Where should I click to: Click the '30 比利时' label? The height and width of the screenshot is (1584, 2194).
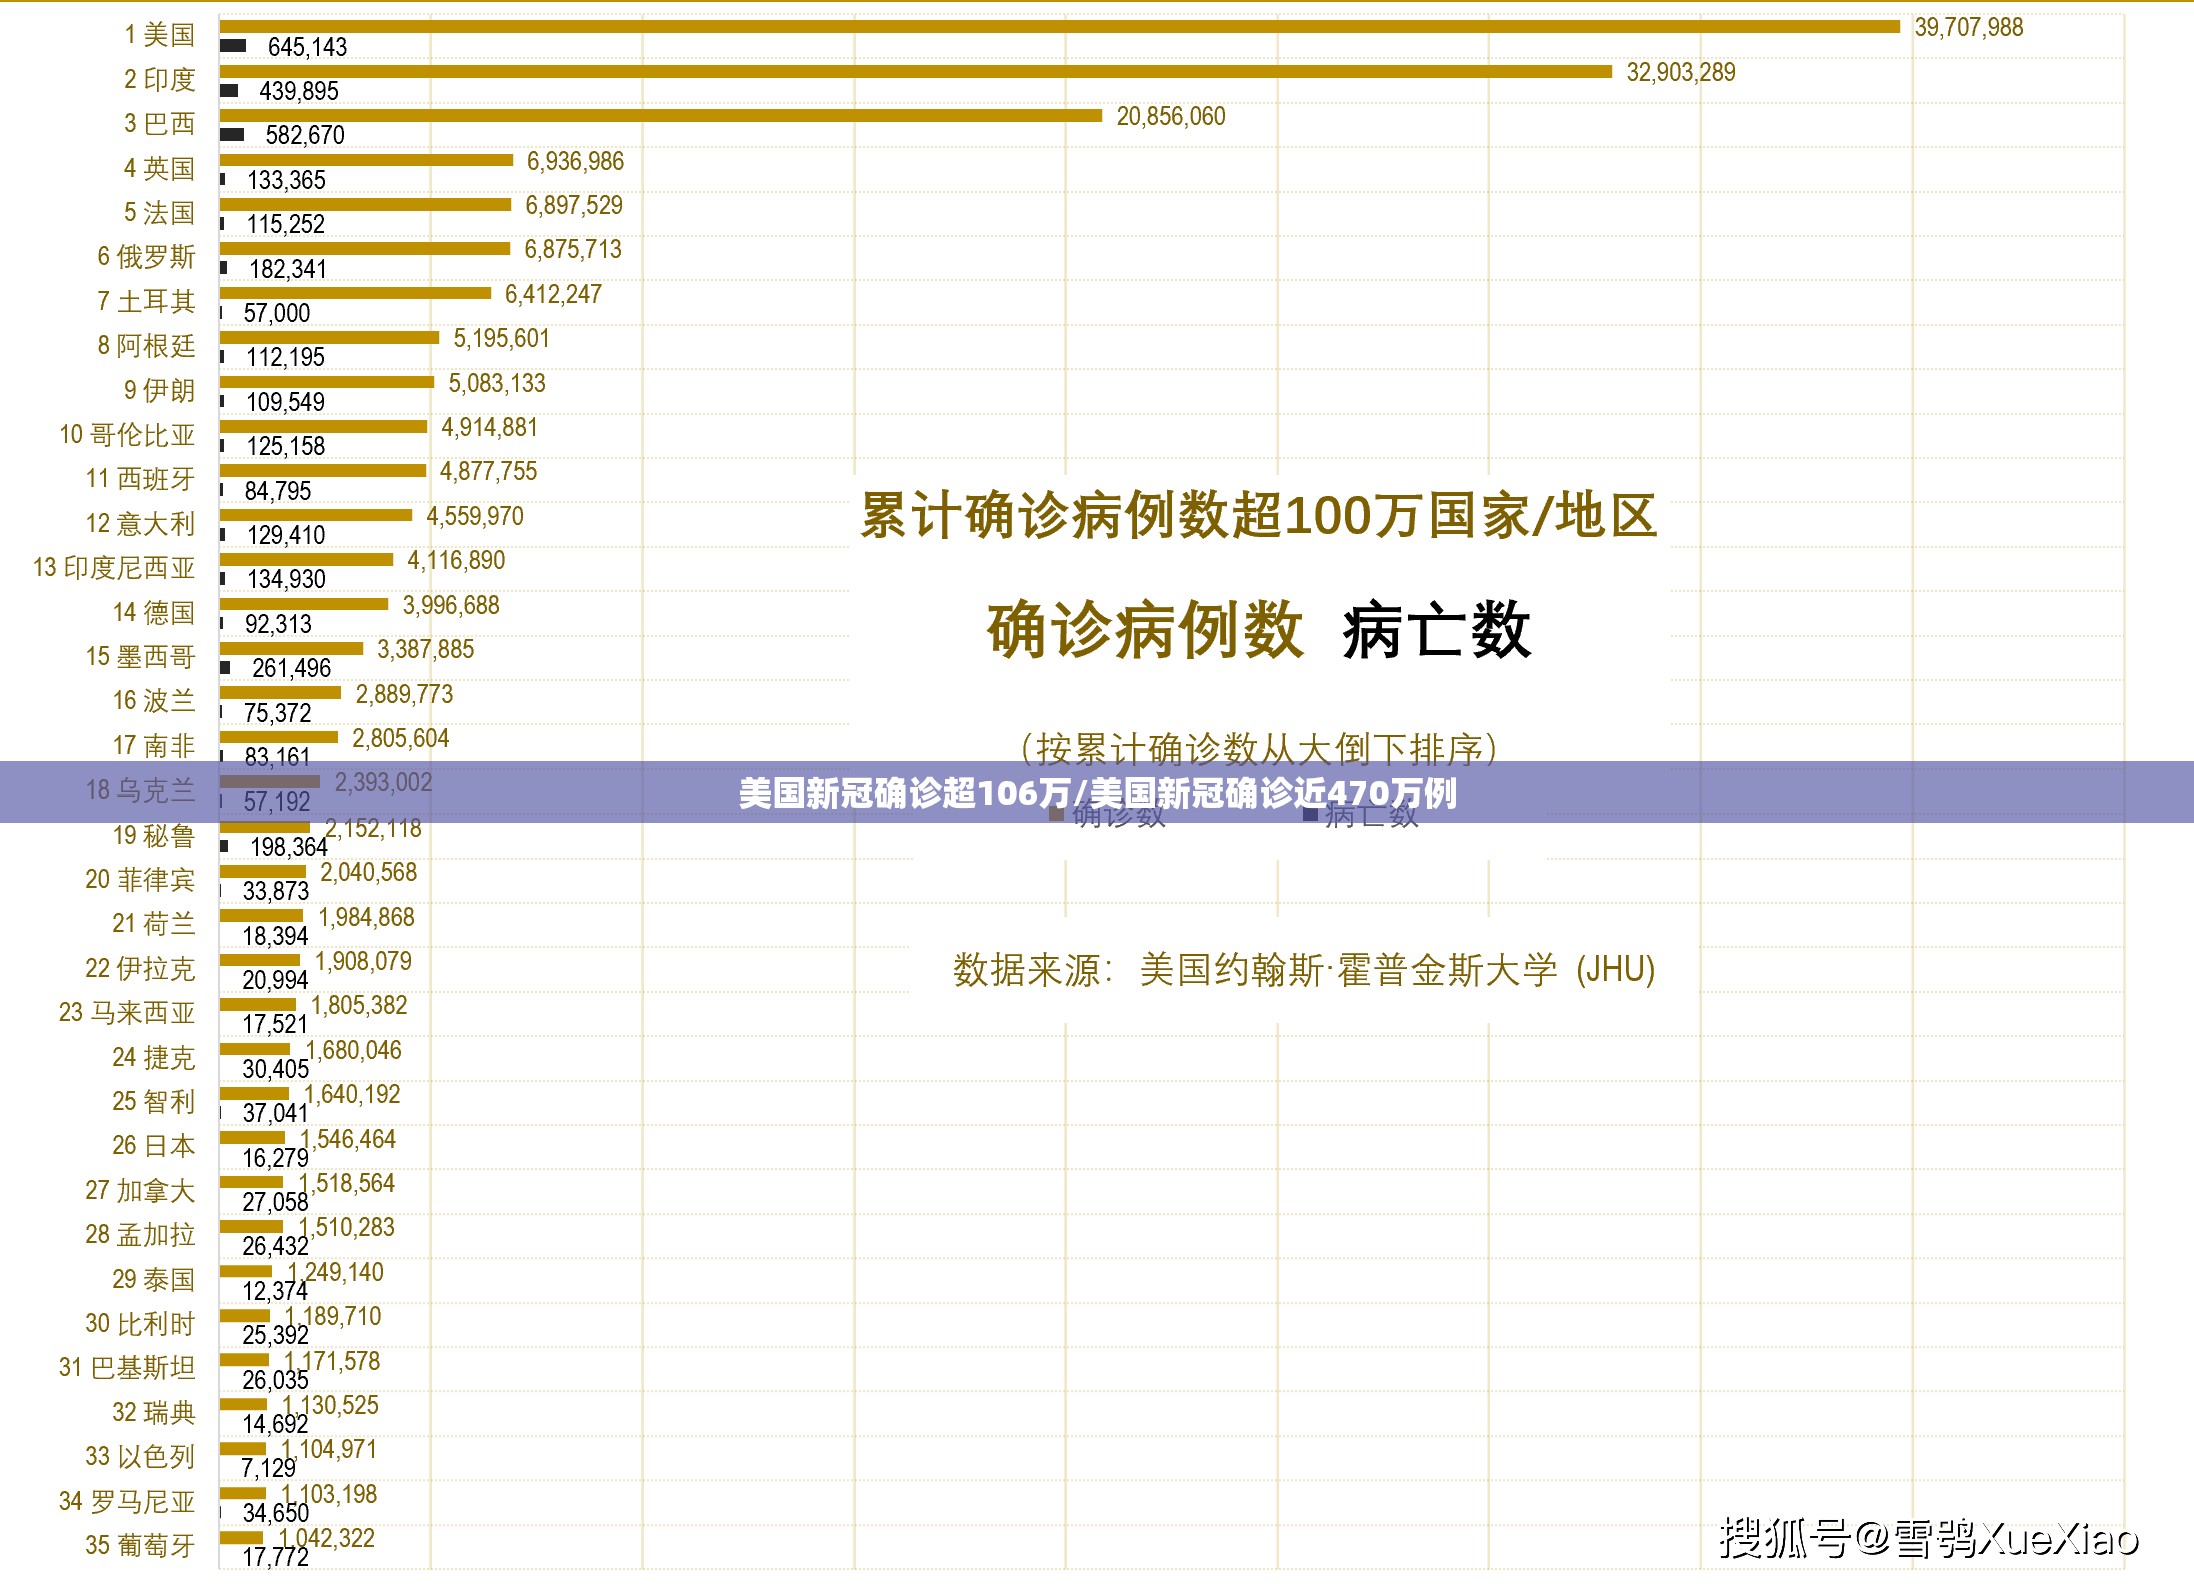(x=140, y=1322)
